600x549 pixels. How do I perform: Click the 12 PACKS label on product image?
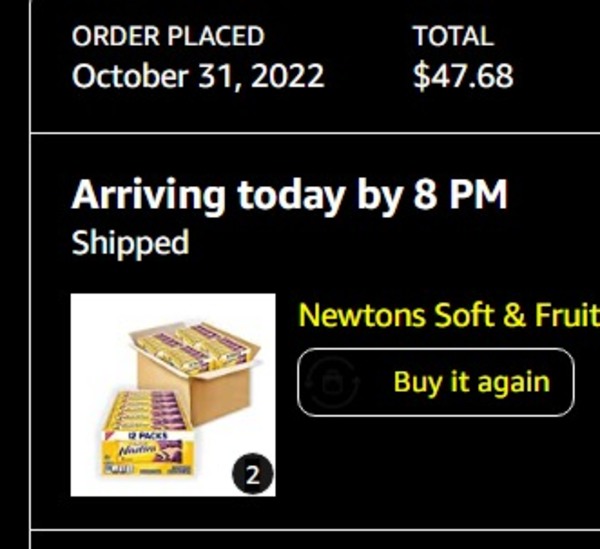click(150, 436)
